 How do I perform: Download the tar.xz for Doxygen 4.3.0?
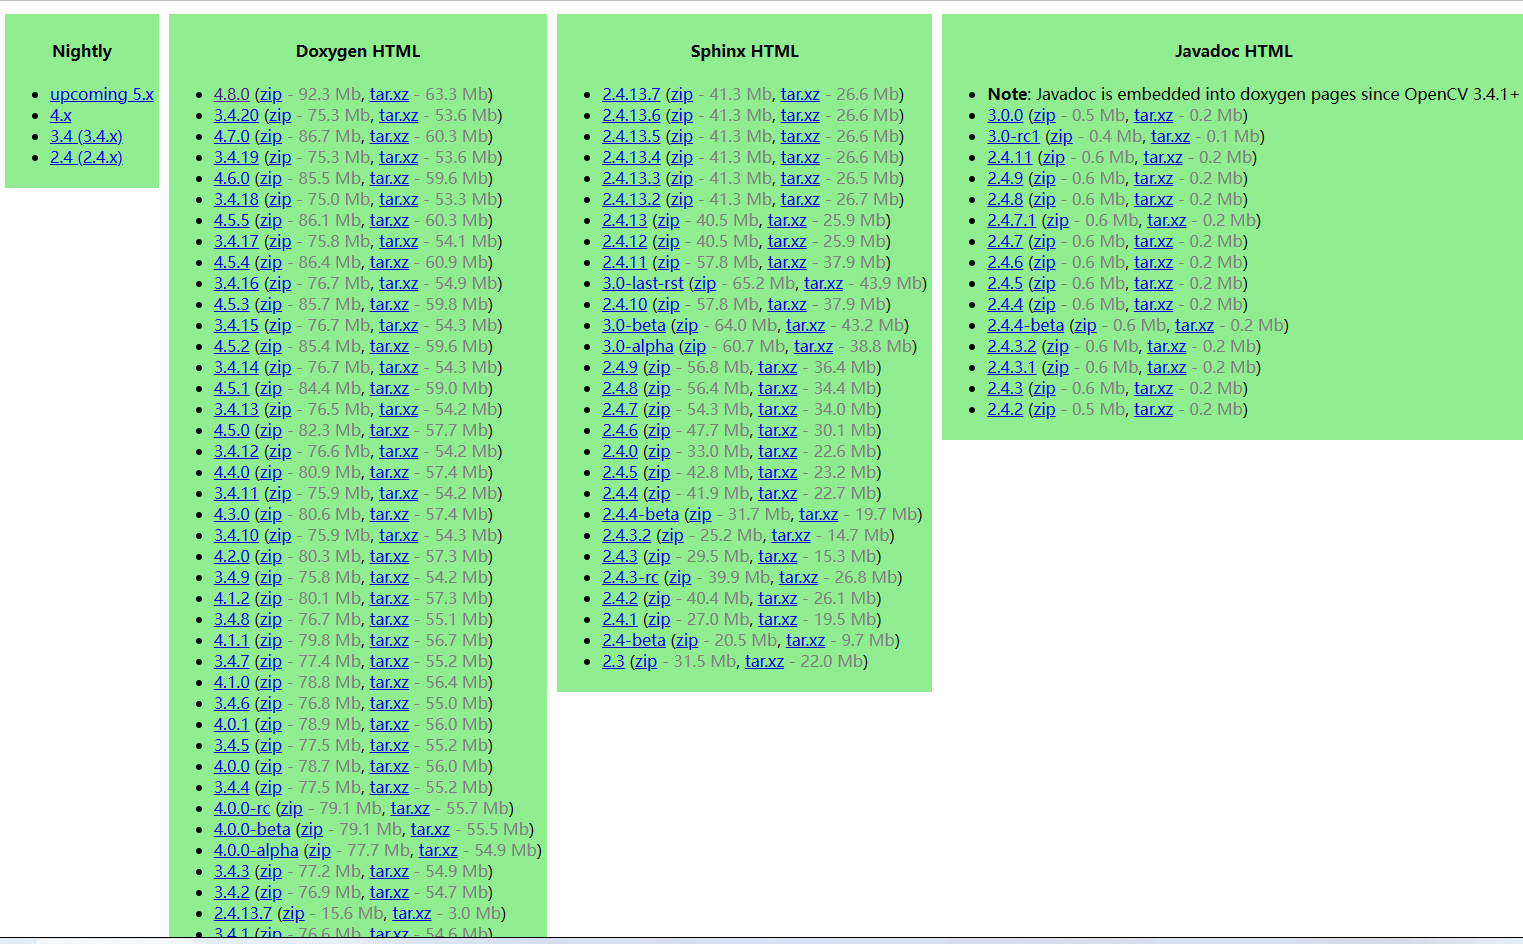point(389,514)
